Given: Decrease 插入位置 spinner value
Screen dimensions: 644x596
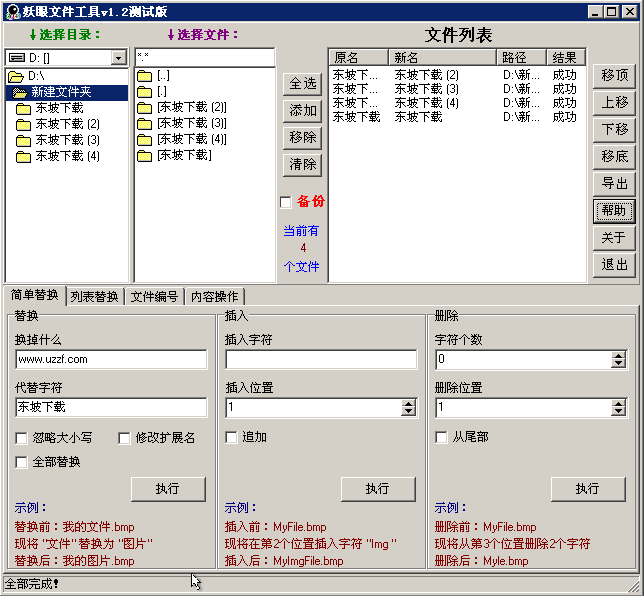Looking at the screenshot, I should click(x=408, y=412).
